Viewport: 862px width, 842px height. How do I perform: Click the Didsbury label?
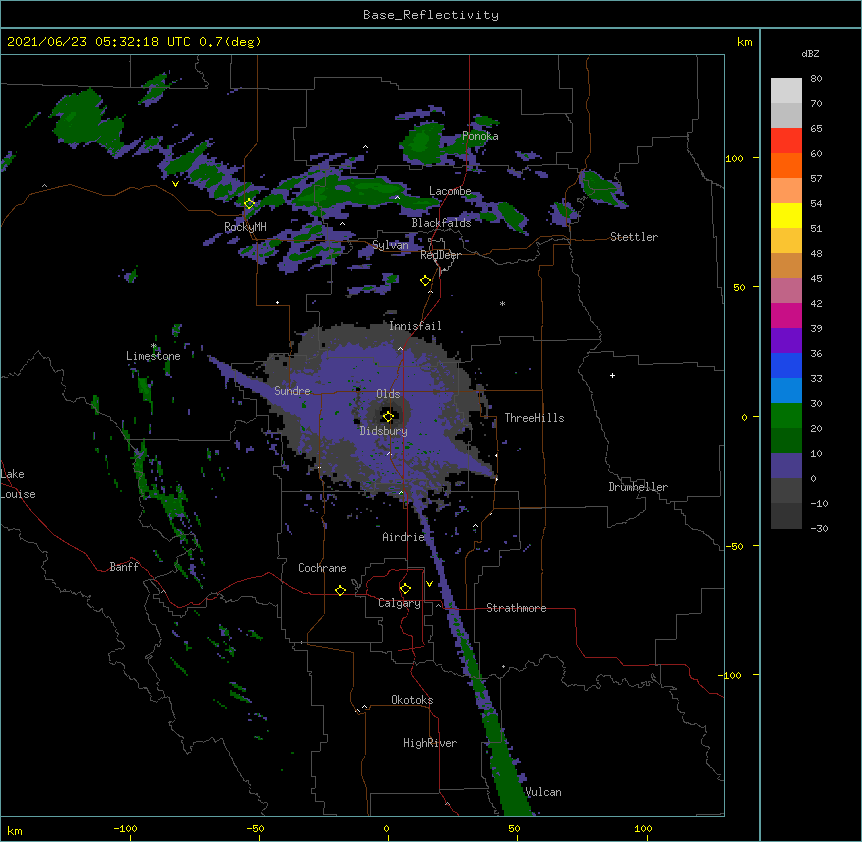coord(384,431)
